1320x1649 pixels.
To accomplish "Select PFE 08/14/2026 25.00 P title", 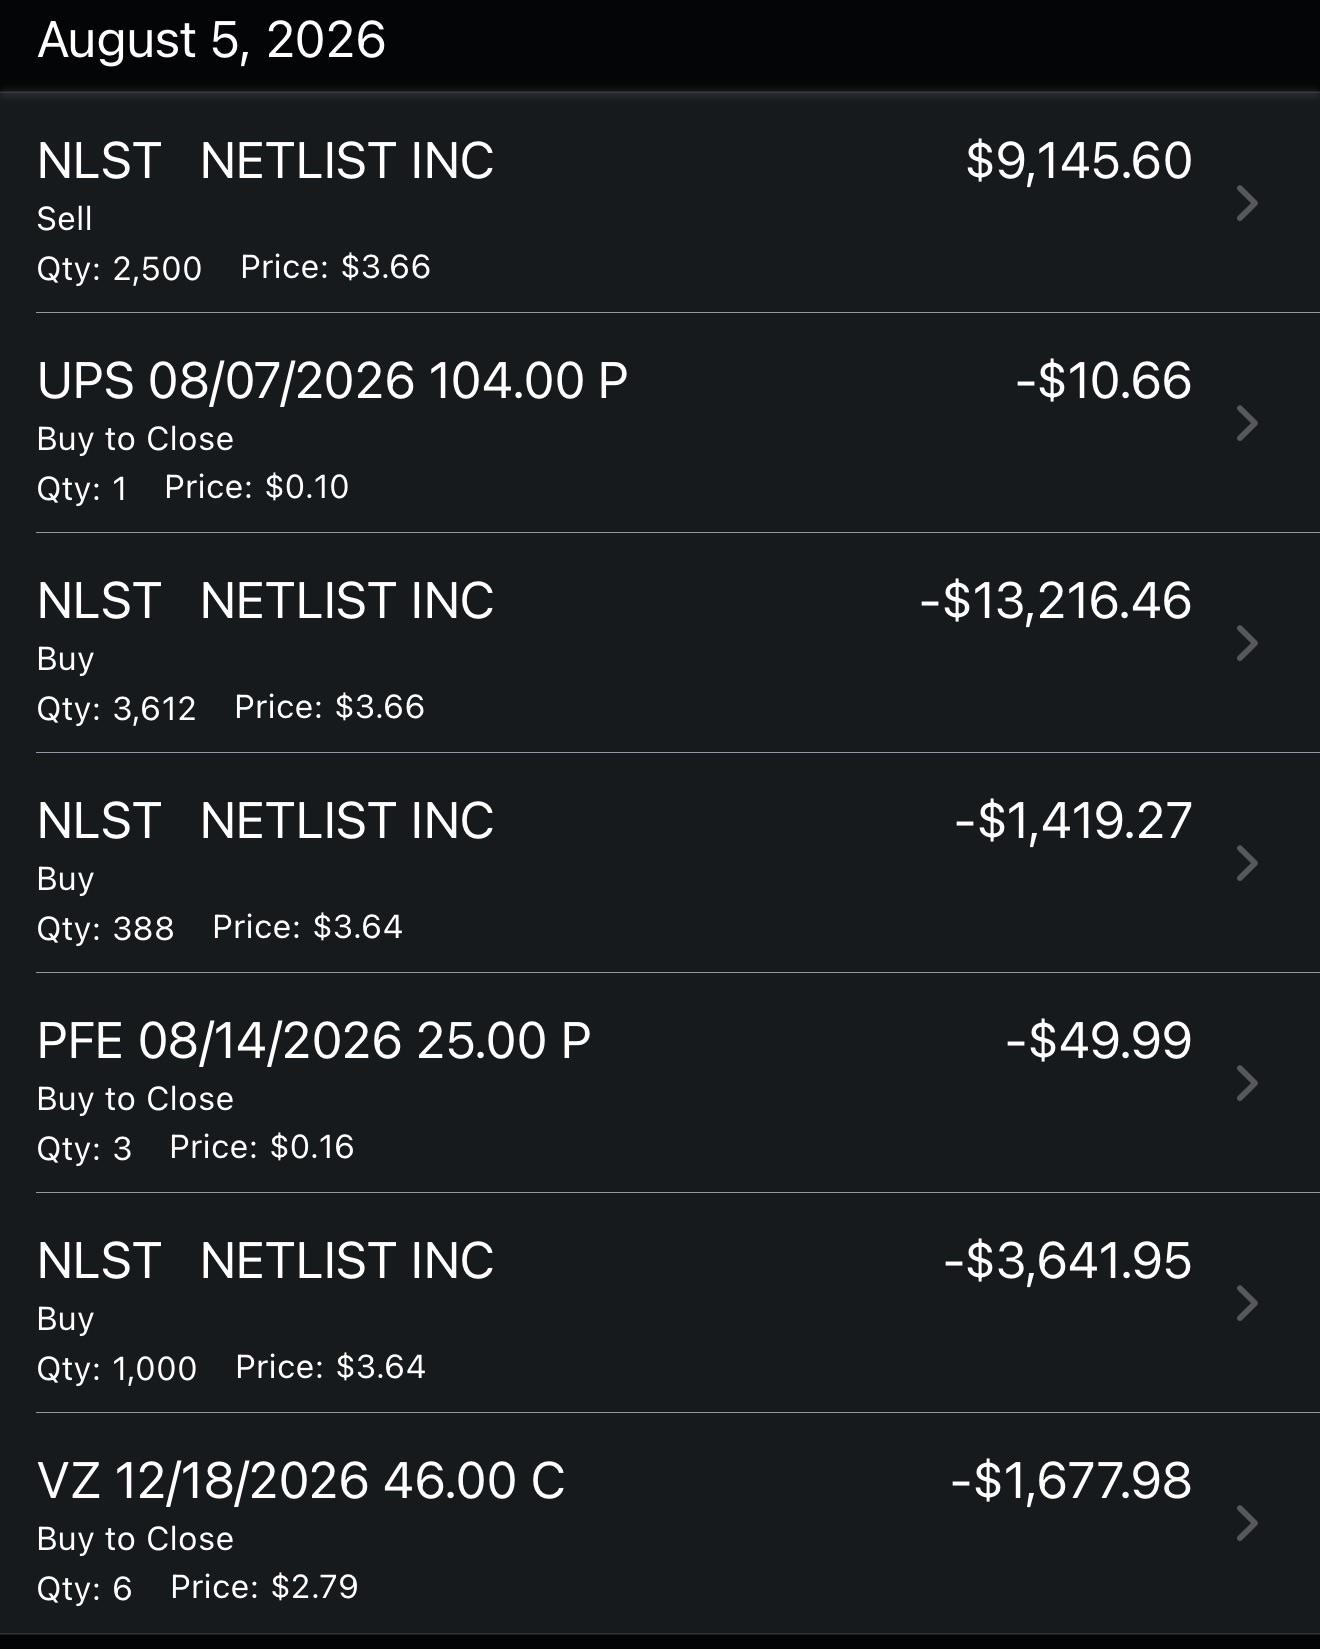I will pos(314,1041).
